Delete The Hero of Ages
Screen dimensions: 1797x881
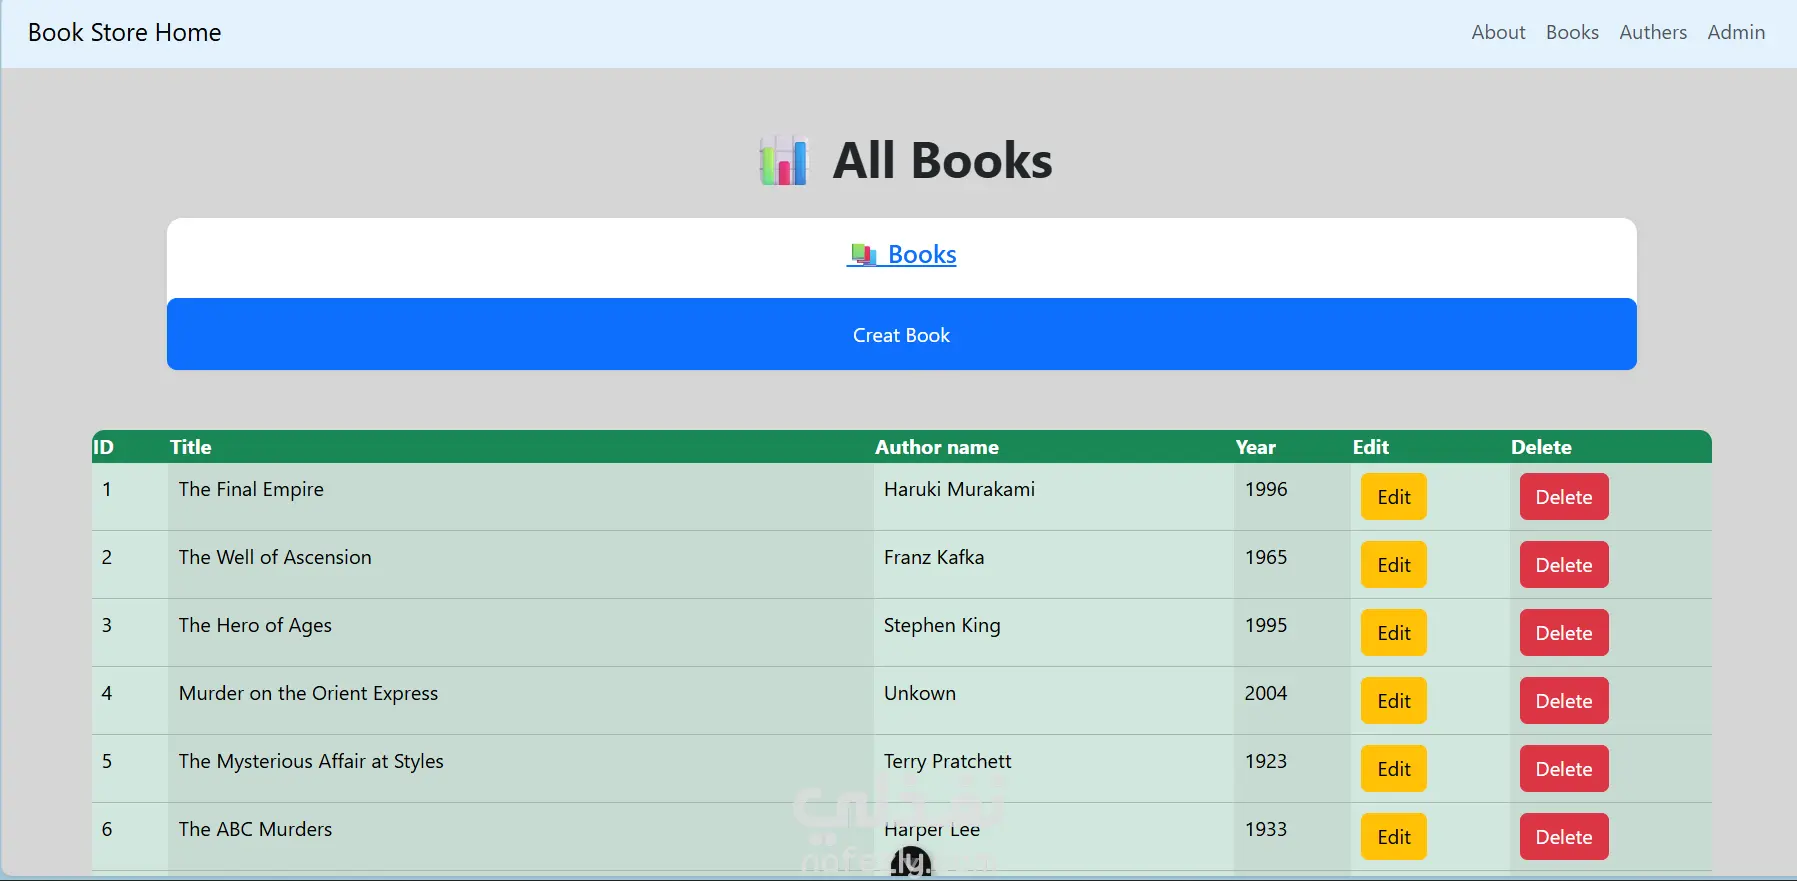[1564, 633]
